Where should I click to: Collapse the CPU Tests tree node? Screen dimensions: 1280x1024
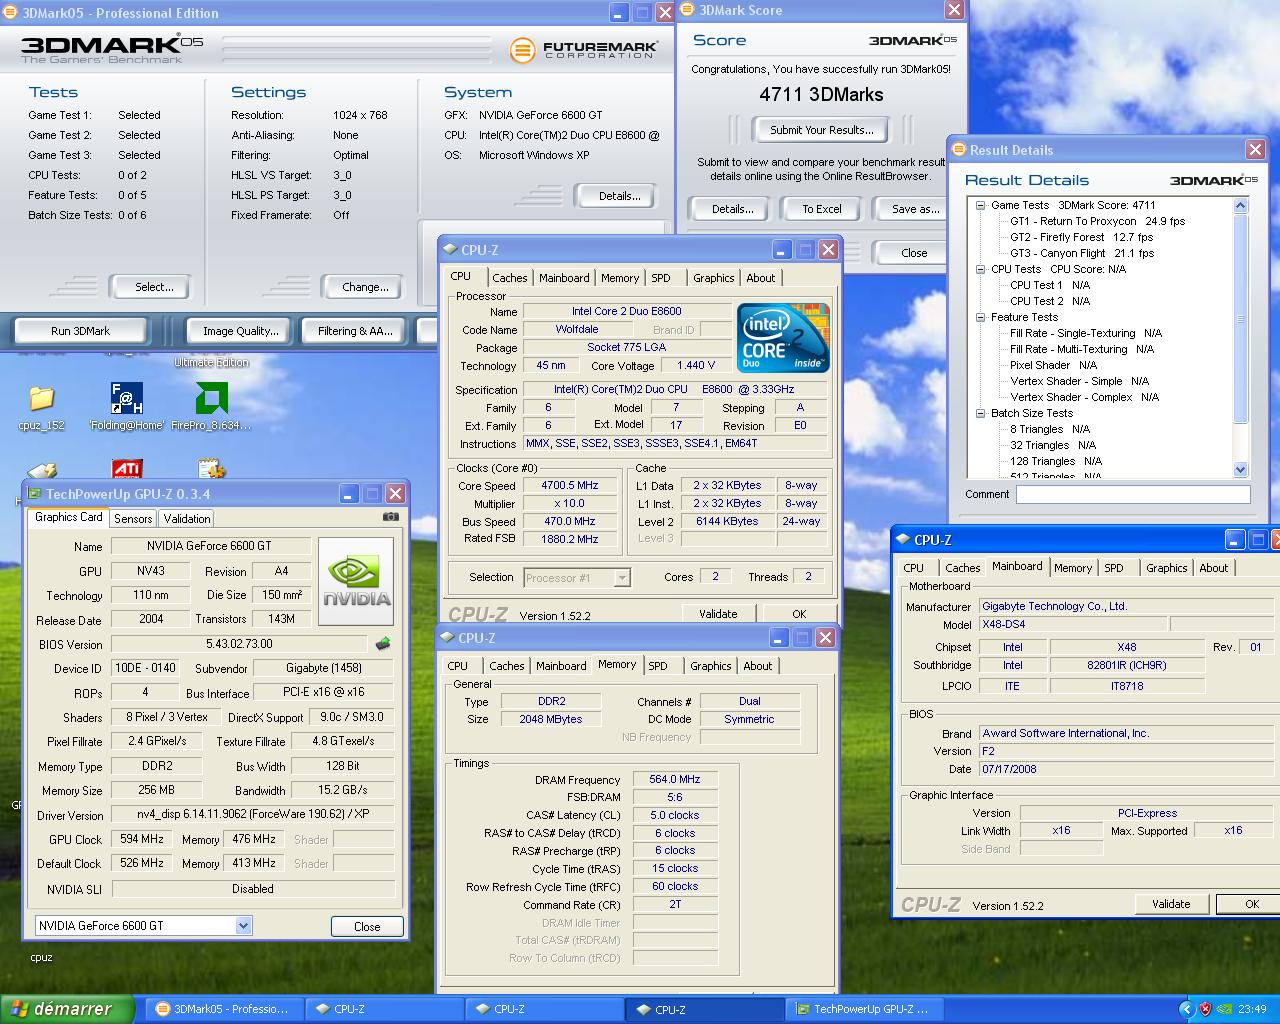981,269
